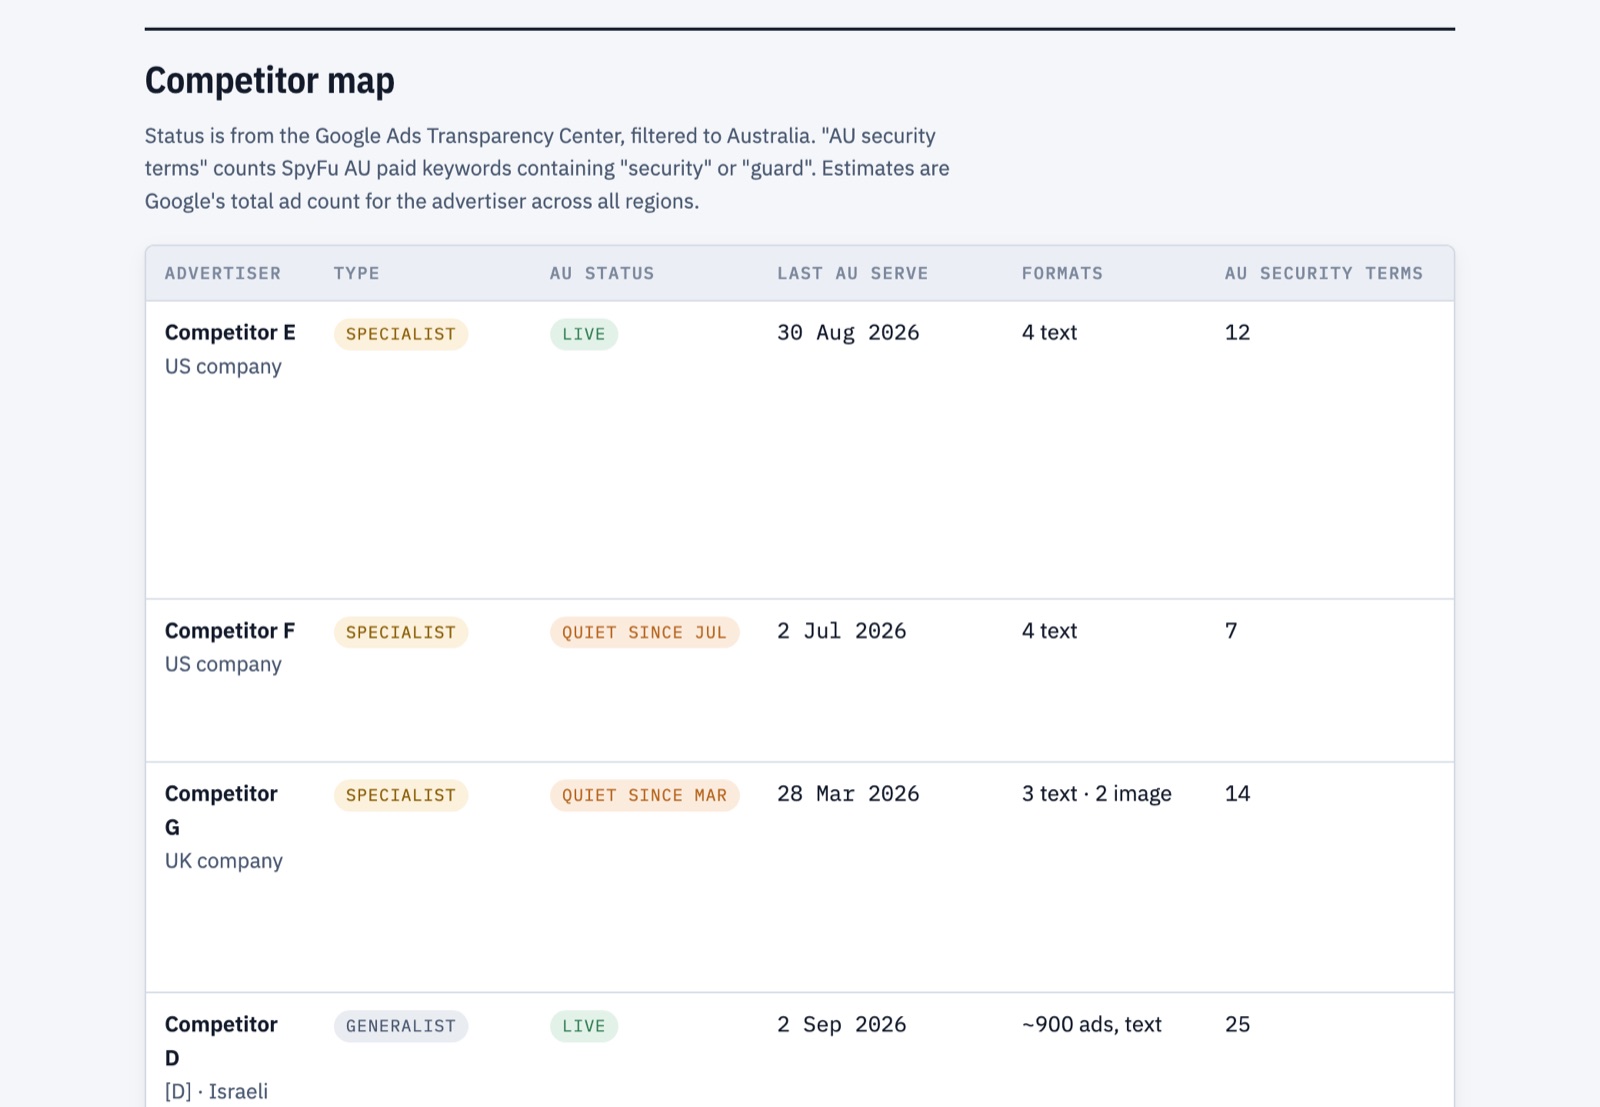This screenshot has width=1600, height=1107.
Task: Click the Competitor E advertiser name
Action: tap(230, 333)
